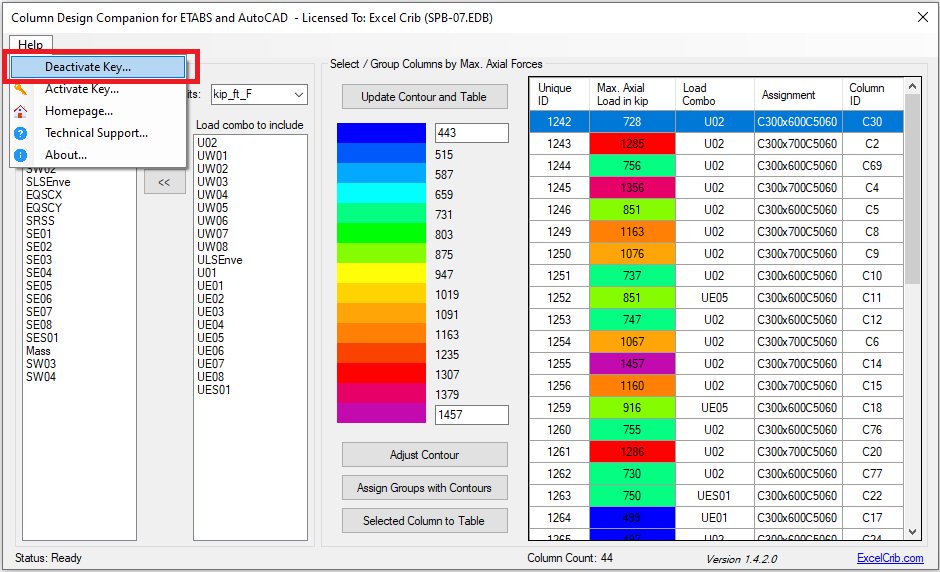Click Assign Groups with Contours
The image size is (940, 572).
click(x=424, y=488)
